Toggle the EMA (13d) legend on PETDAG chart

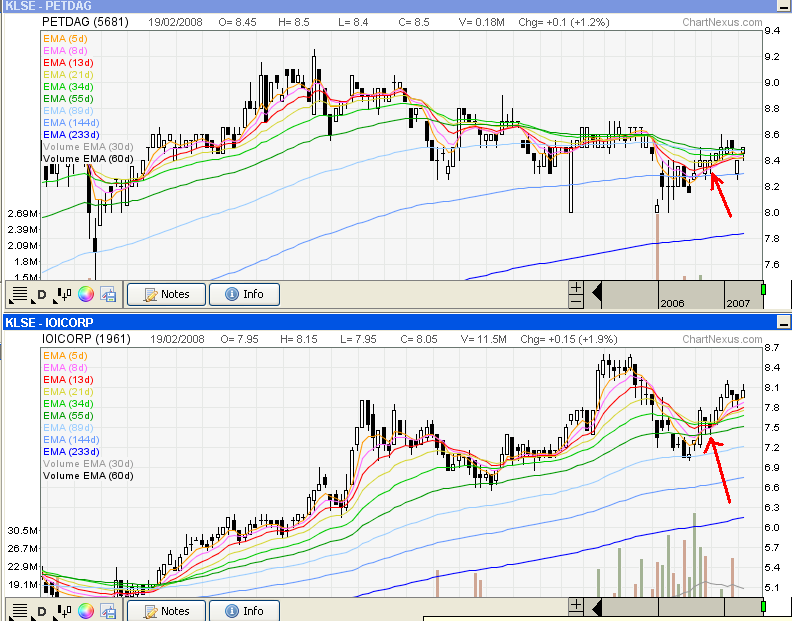(x=68, y=63)
